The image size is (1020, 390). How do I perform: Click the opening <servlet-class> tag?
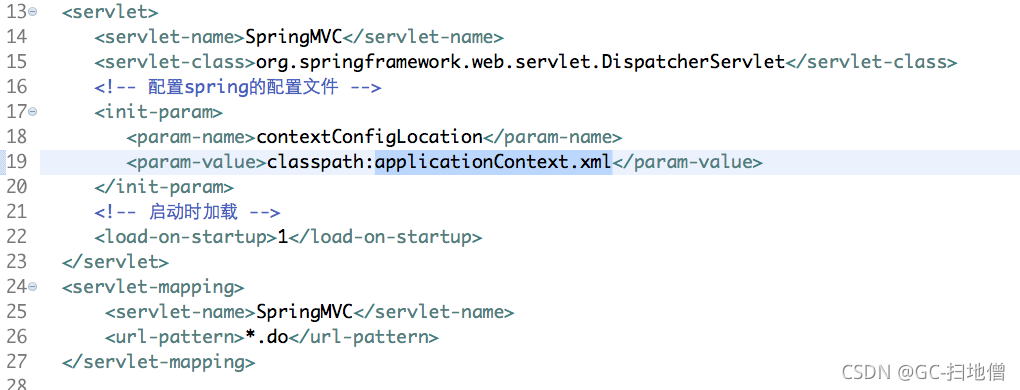point(175,62)
